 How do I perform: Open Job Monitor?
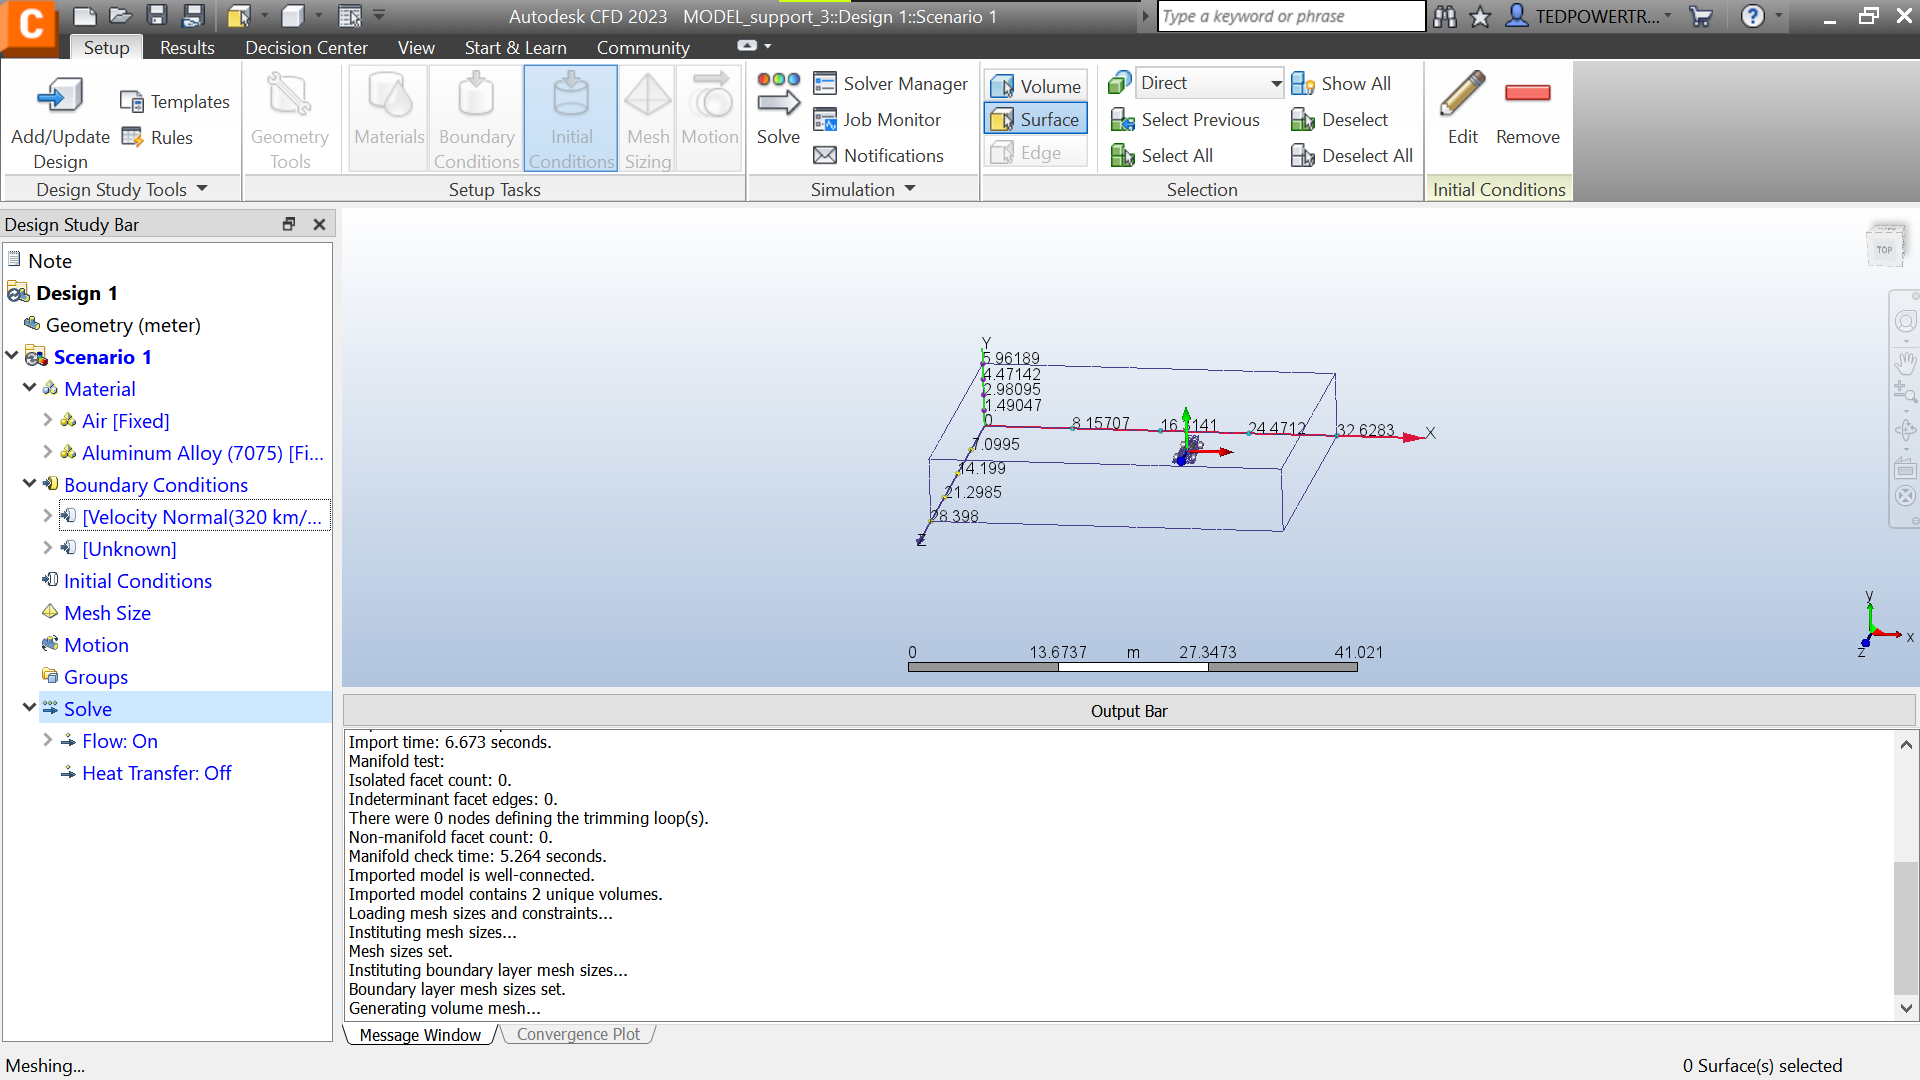[877, 120]
